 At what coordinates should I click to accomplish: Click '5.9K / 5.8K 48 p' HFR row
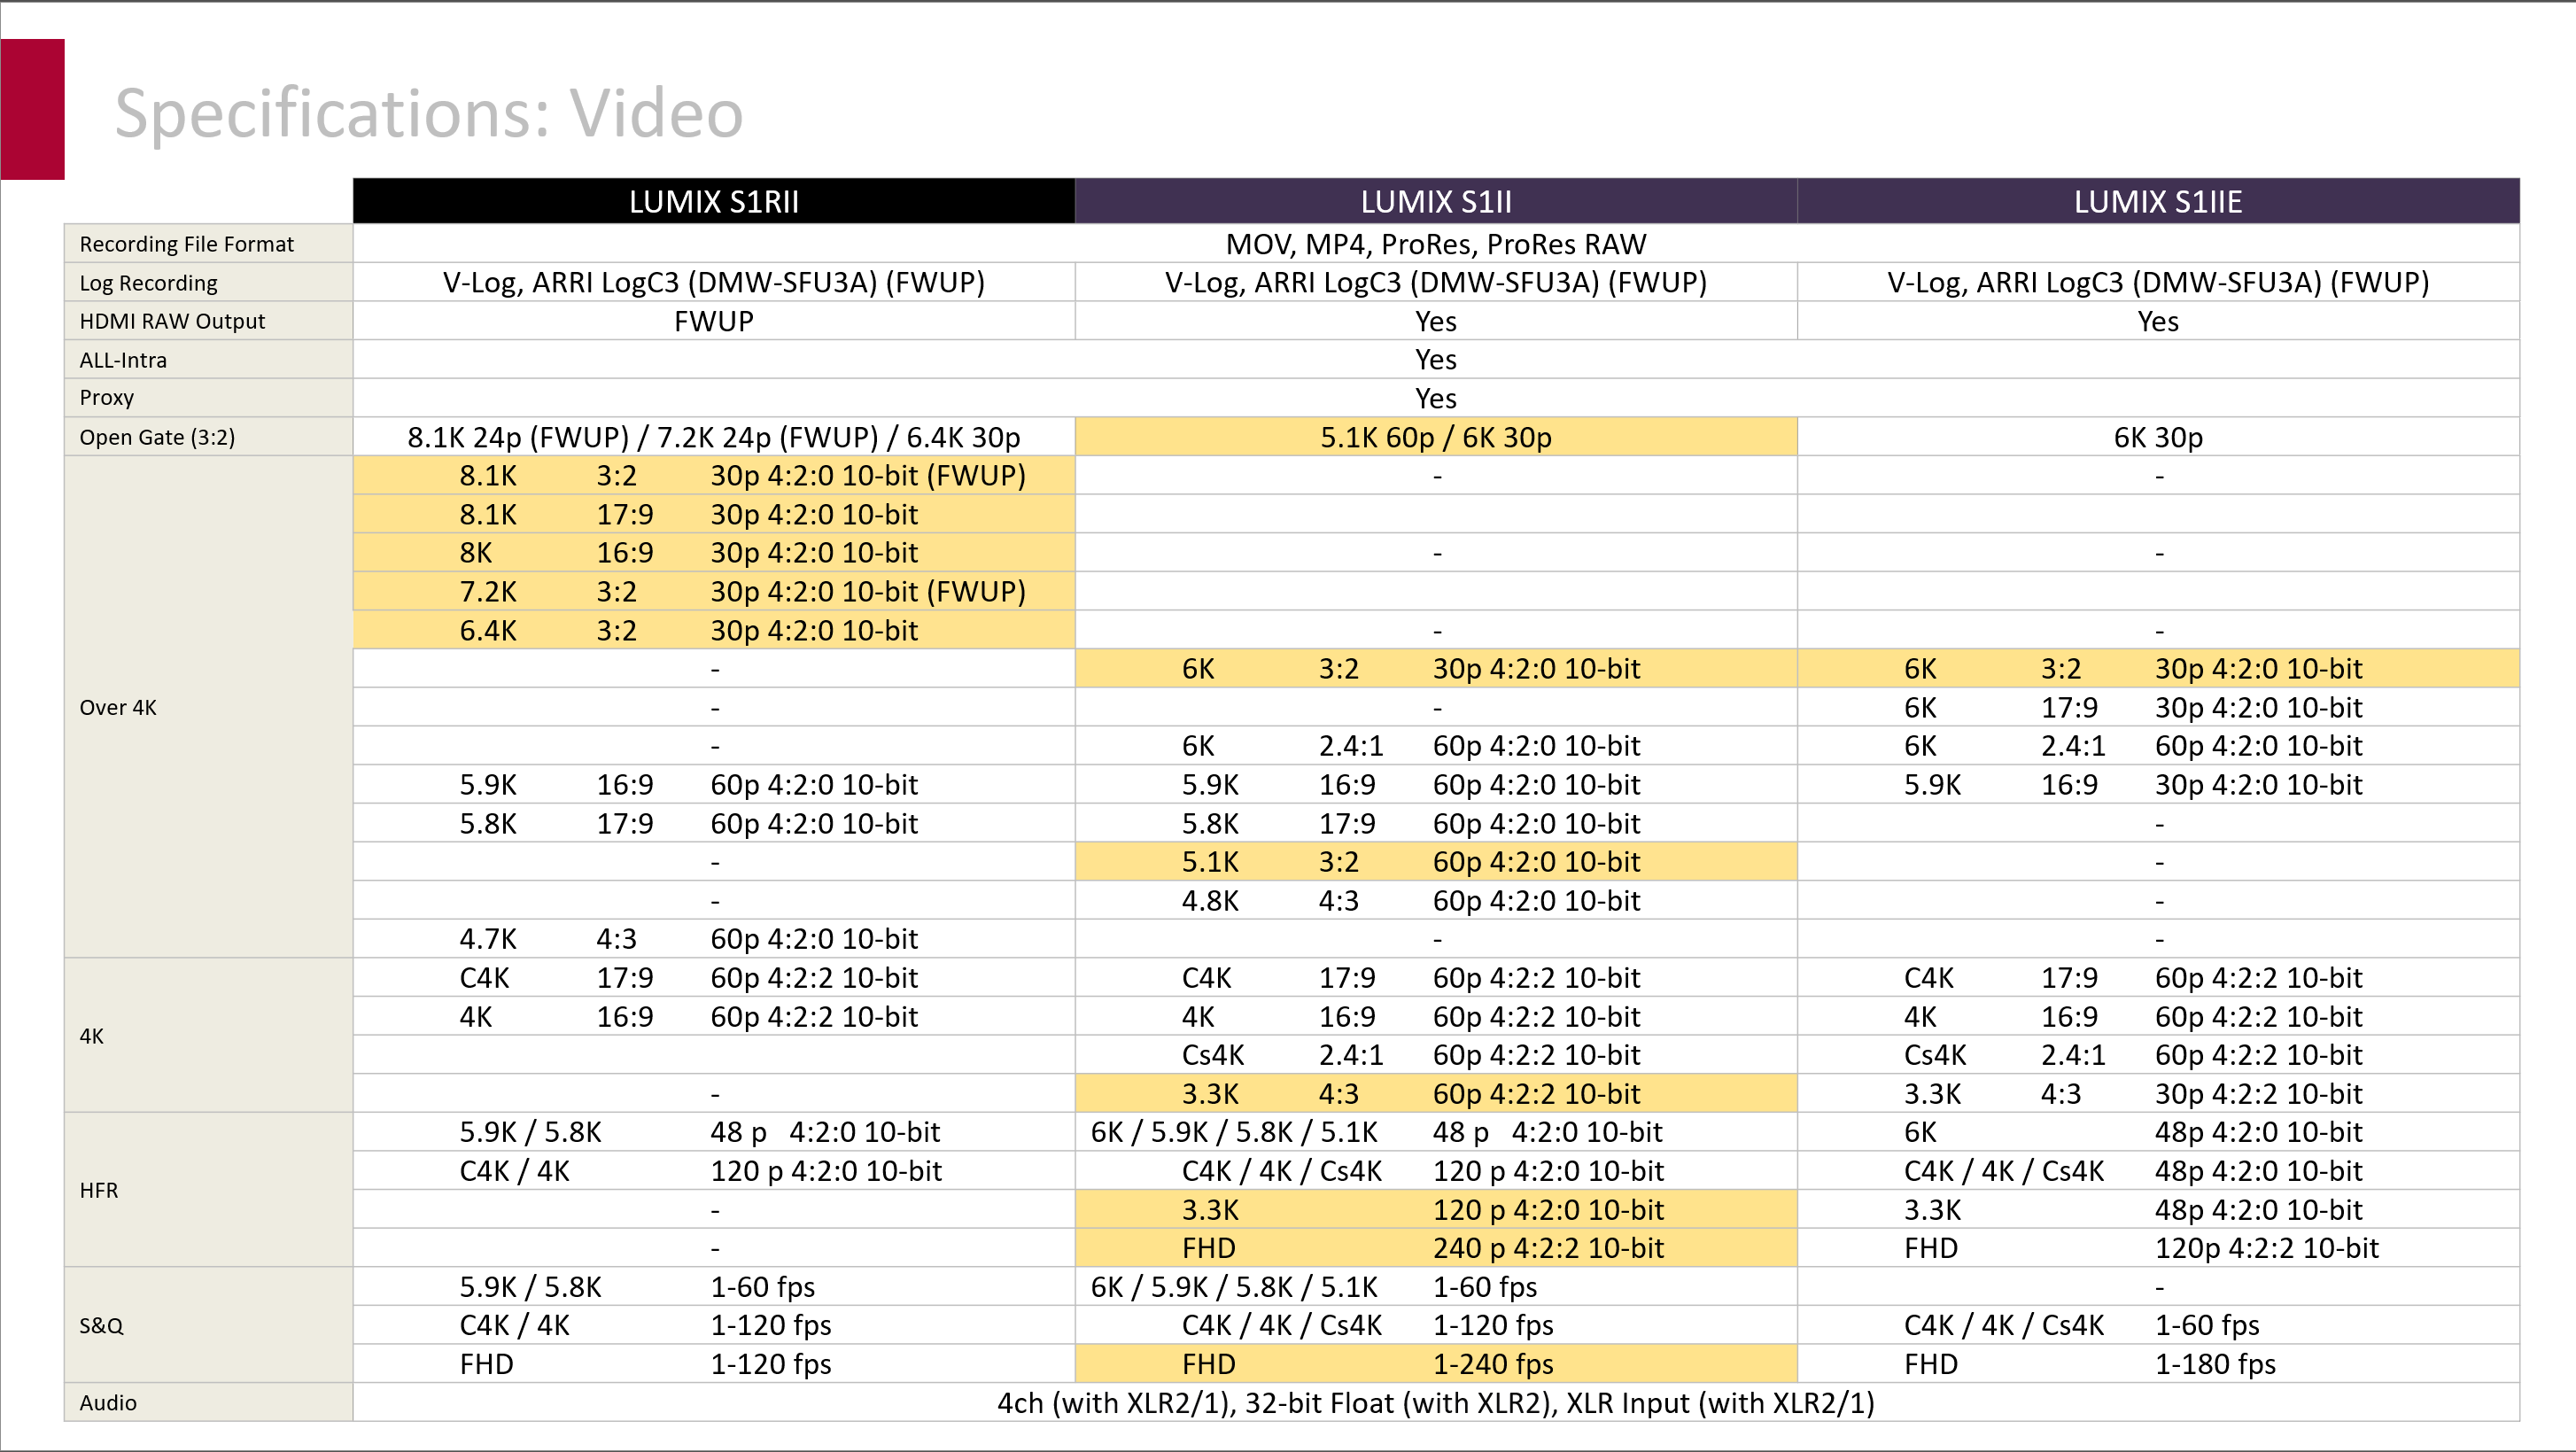[714, 1132]
